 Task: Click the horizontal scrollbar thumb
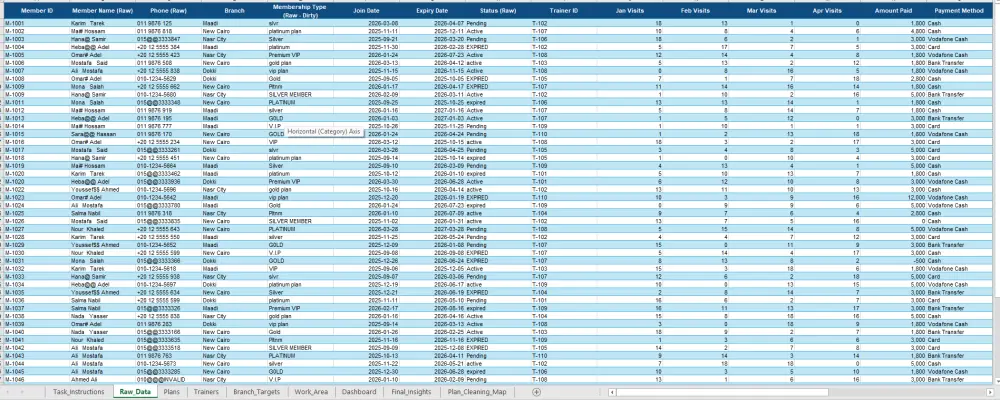coord(722,392)
